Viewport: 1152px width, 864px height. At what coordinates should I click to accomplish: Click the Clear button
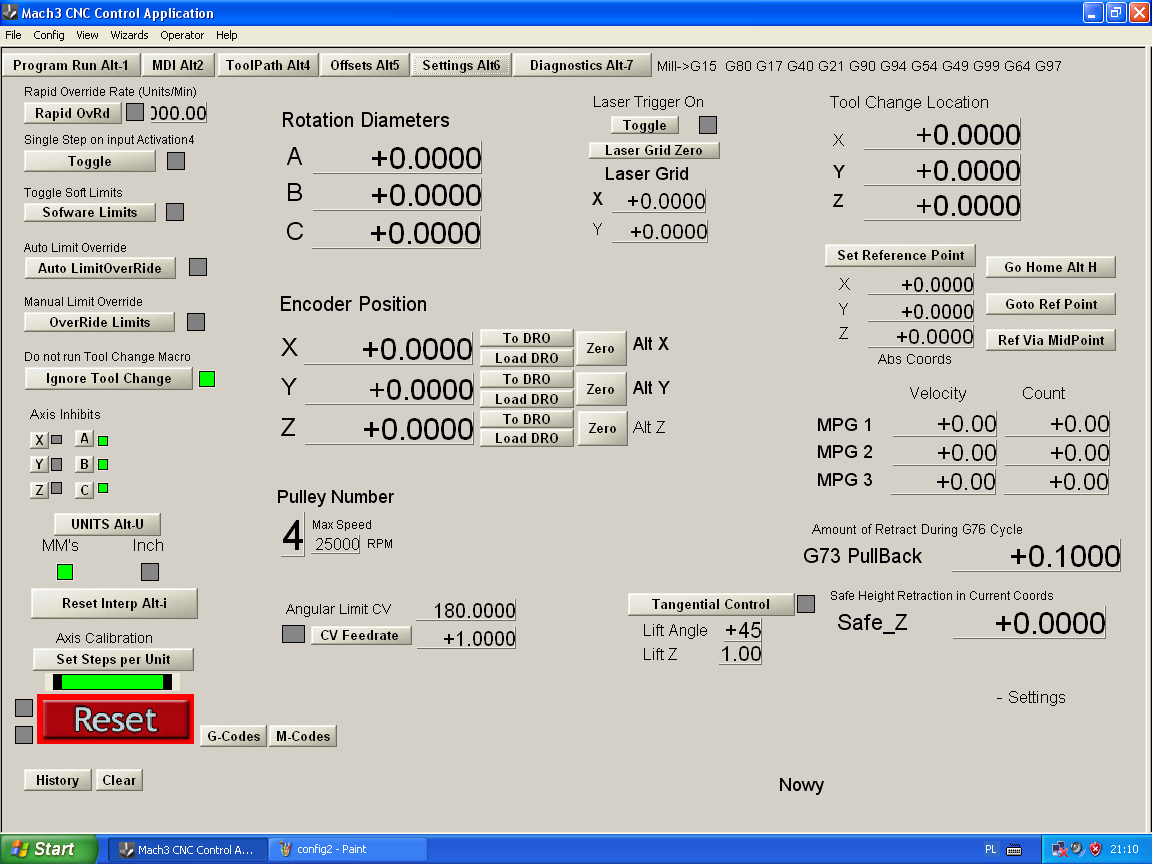[x=119, y=780]
